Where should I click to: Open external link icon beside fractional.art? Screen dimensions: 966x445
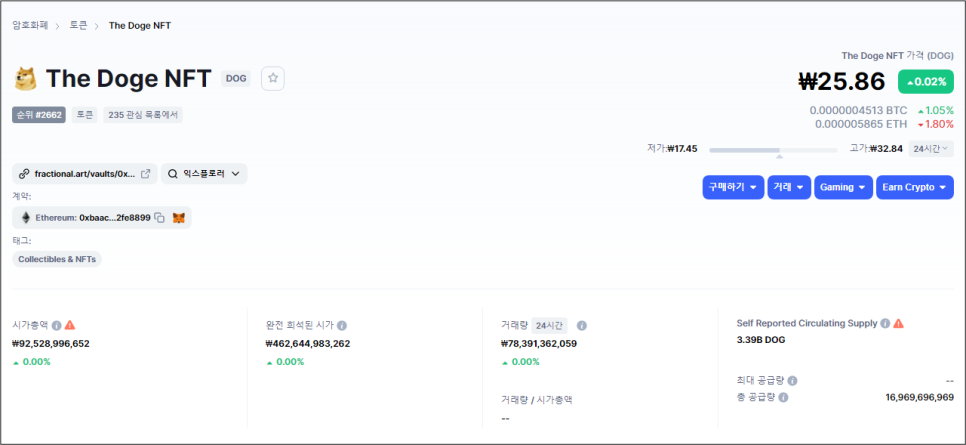(x=146, y=174)
